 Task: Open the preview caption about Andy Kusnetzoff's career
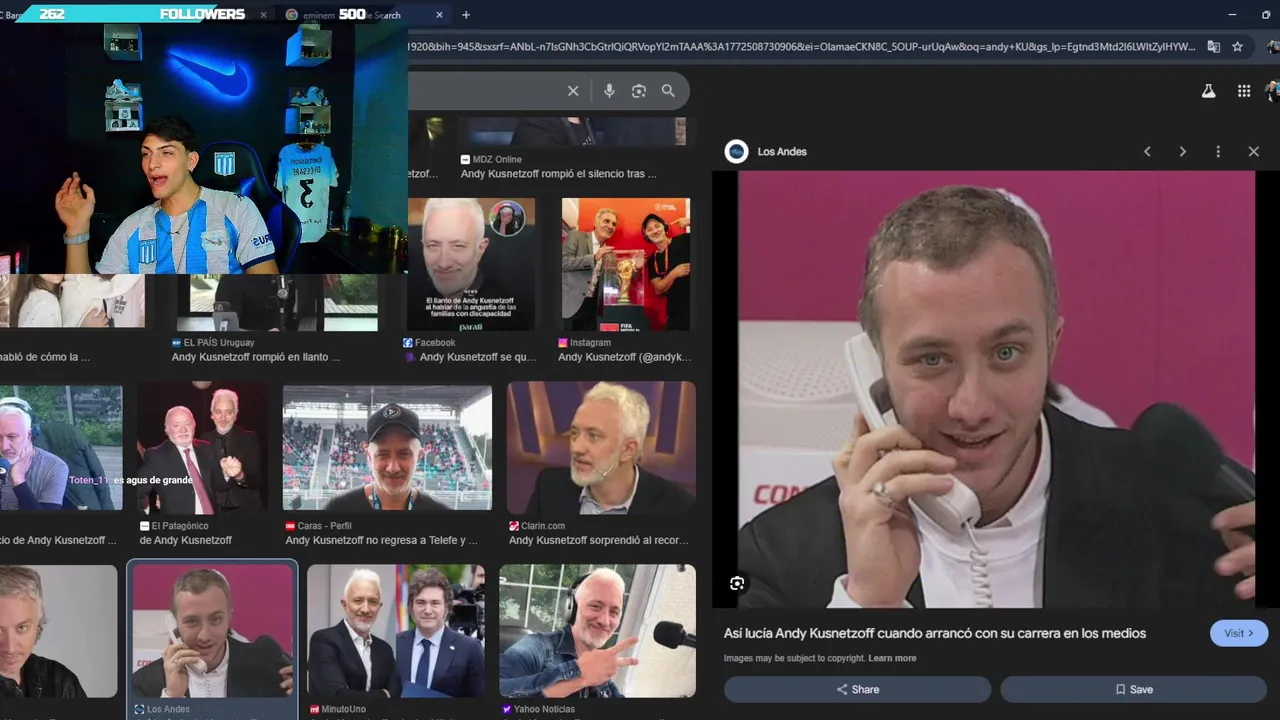tap(935, 633)
